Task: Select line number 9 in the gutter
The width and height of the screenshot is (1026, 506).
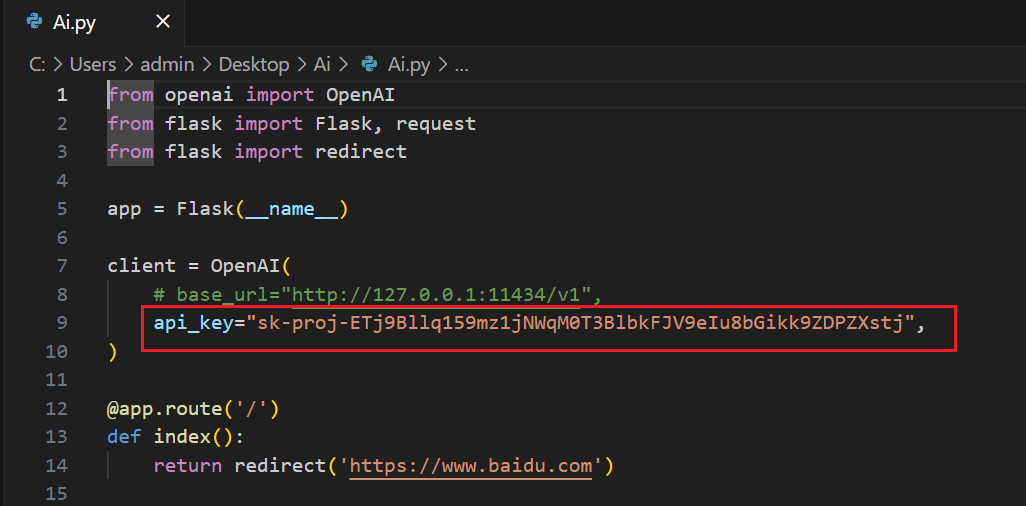Action: point(62,323)
